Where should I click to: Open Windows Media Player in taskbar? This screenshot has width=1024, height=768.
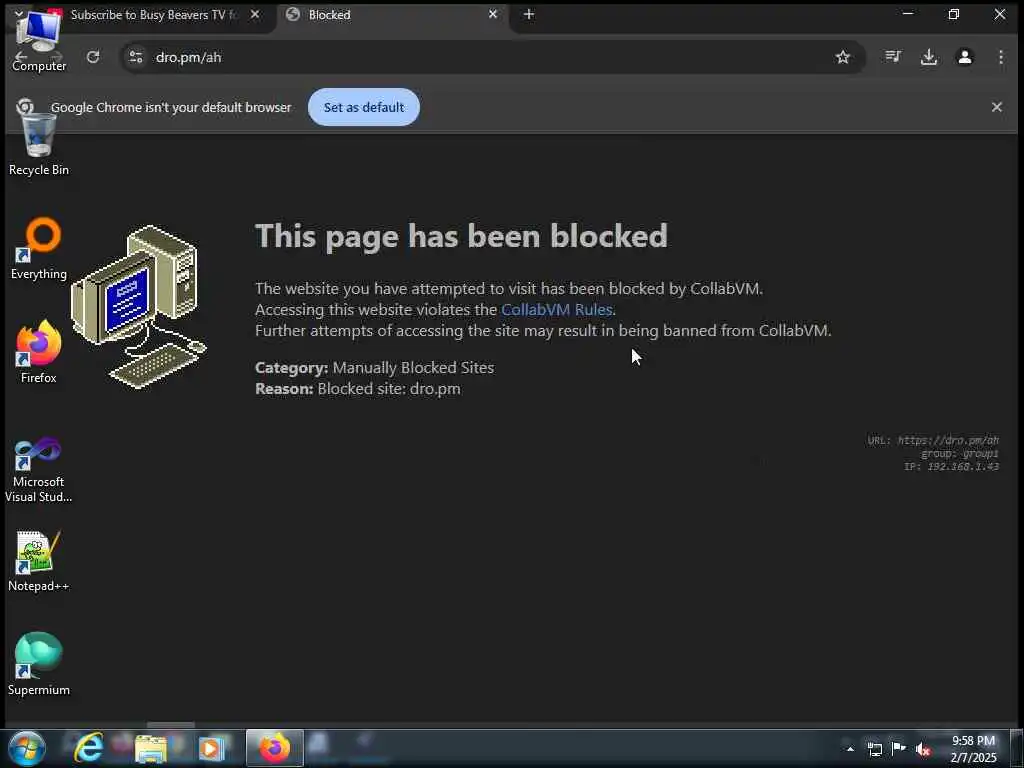(x=211, y=748)
